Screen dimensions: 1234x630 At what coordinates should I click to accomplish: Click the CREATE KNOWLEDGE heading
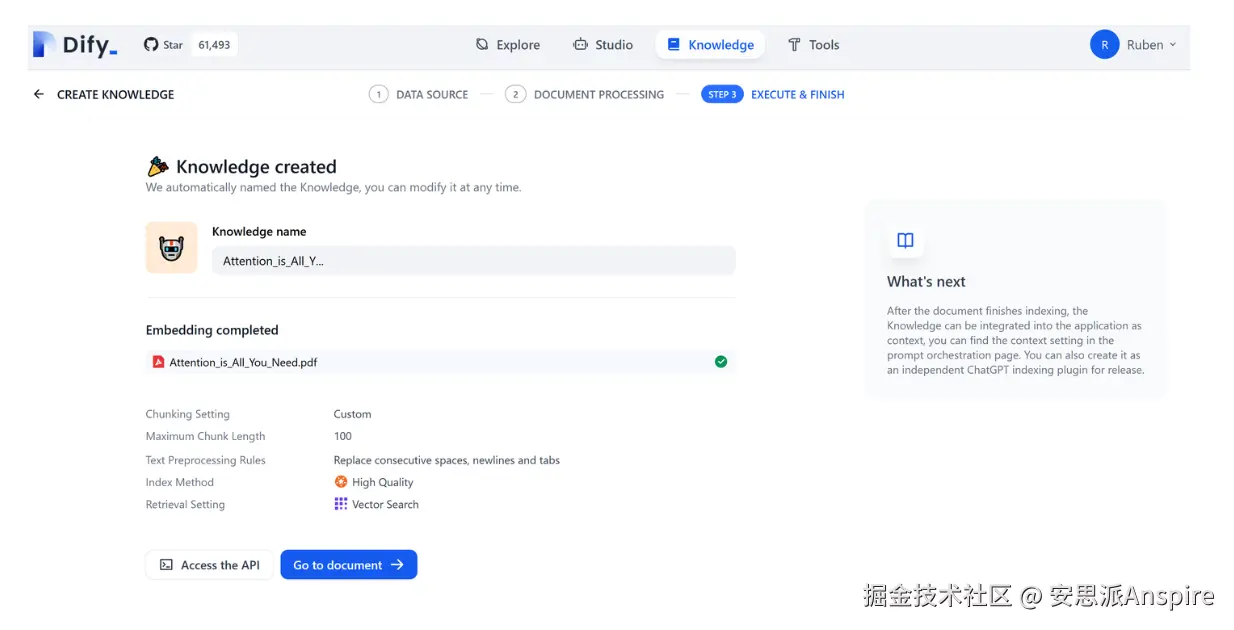click(x=115, y=95)
